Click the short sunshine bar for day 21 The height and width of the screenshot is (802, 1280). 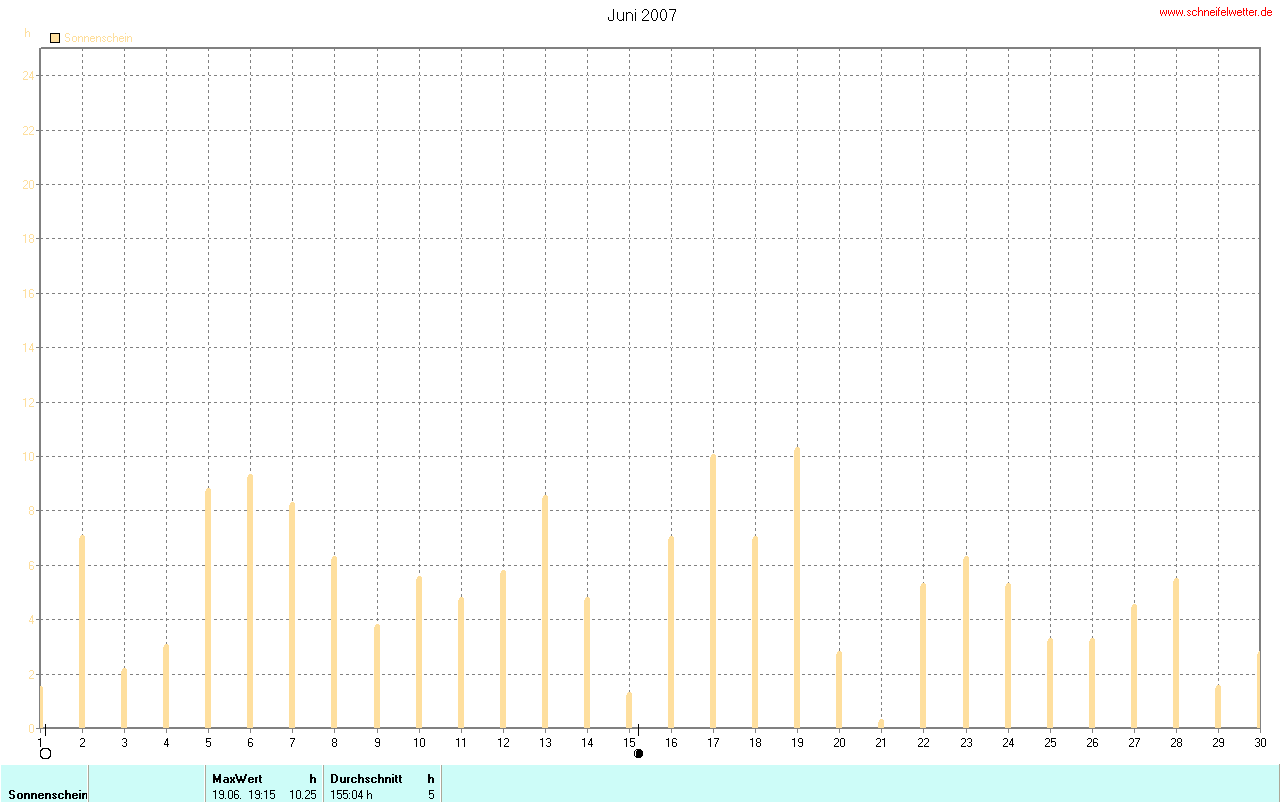coord(881,723)
